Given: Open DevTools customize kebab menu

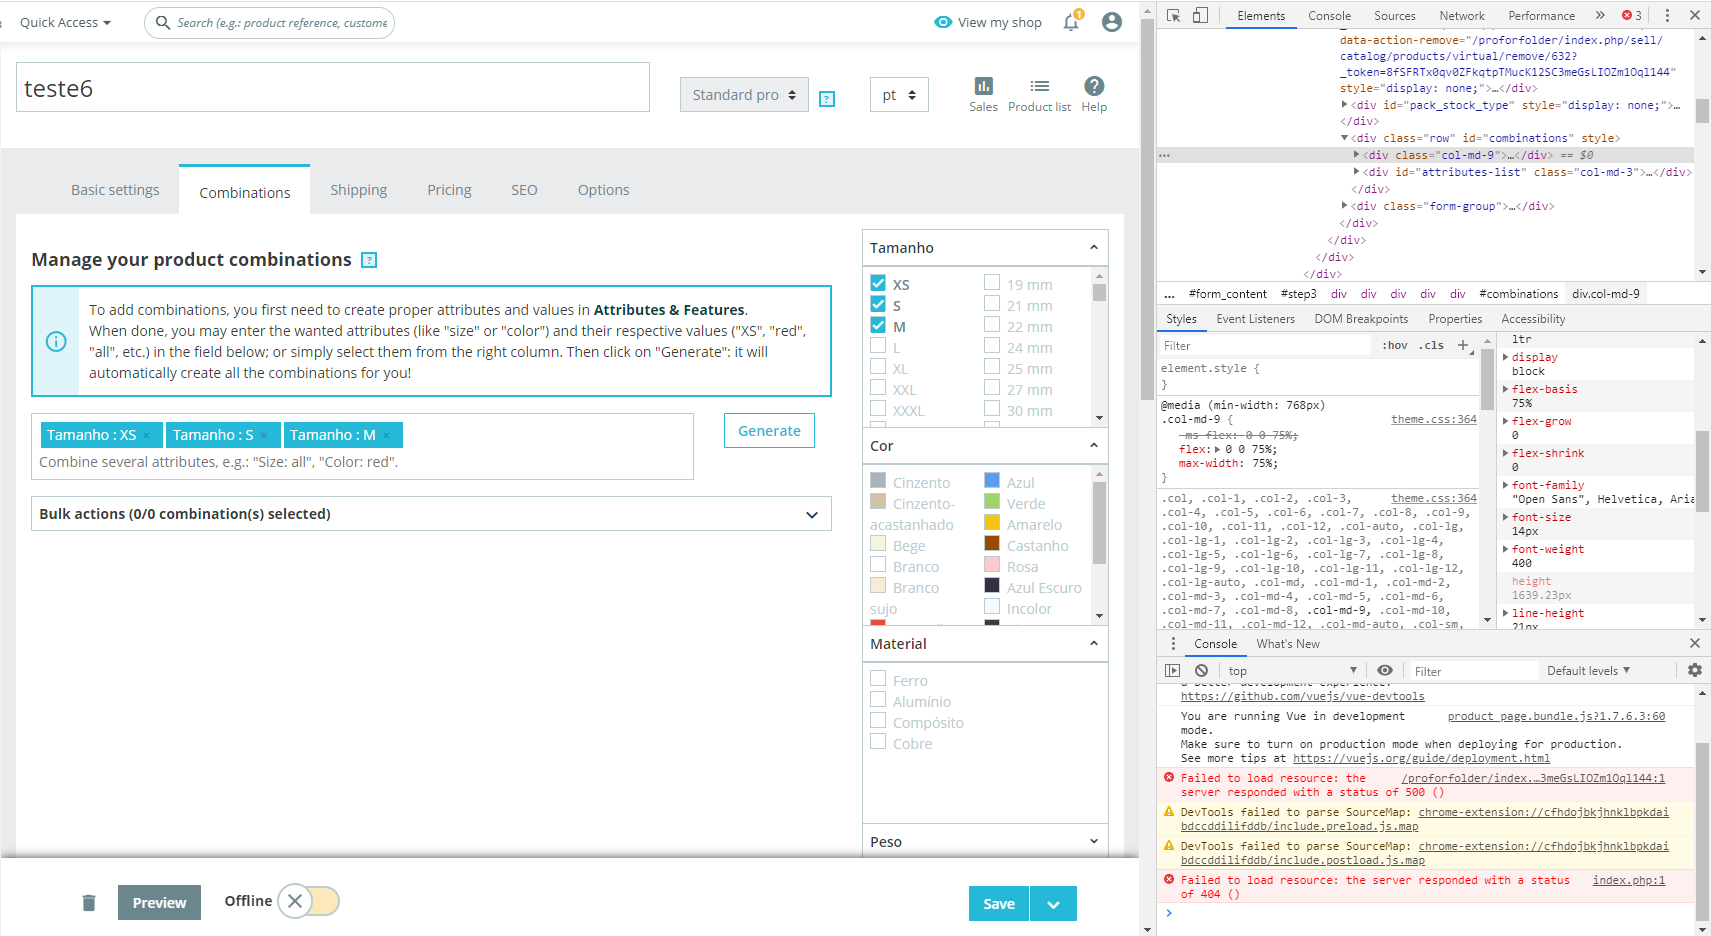Looking at the screenshot, I should click(1667, 15).
